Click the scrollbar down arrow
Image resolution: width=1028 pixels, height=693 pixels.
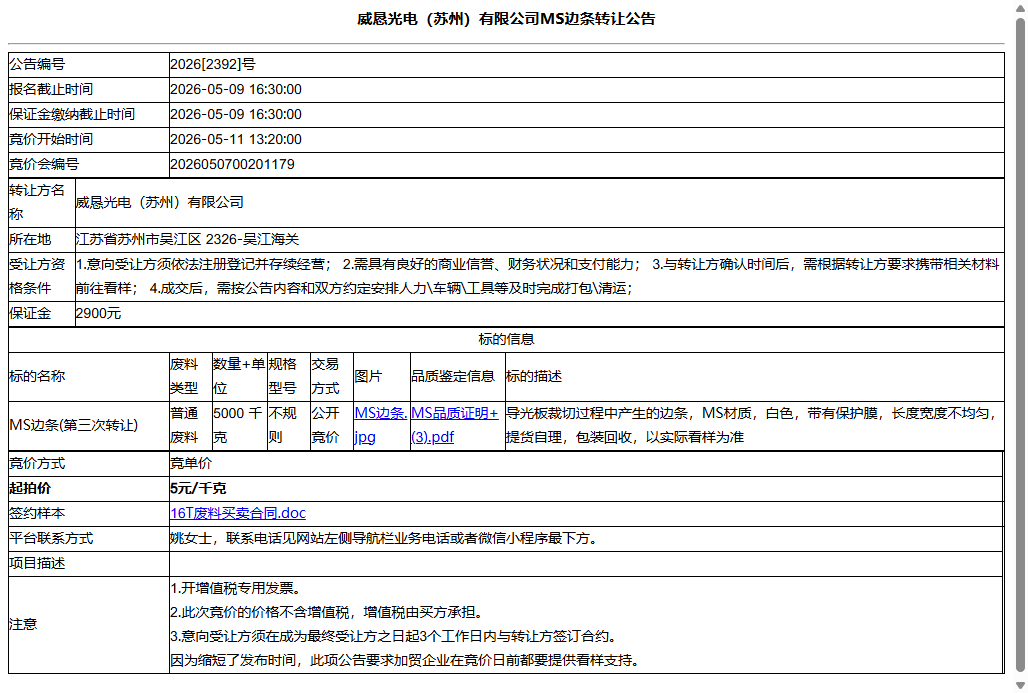tap(1020, 685)
